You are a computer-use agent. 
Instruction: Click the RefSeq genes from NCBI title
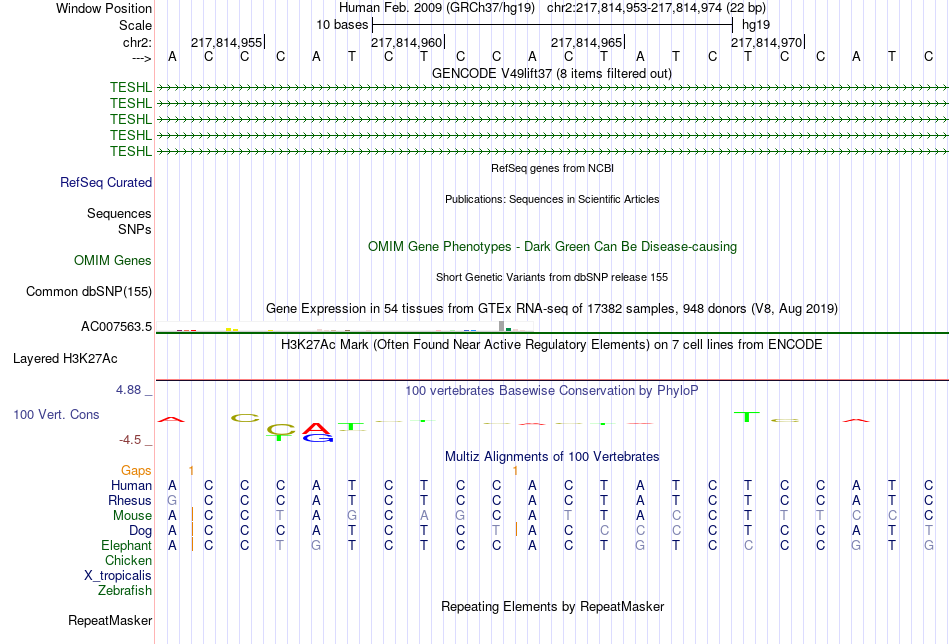(553, 168)
